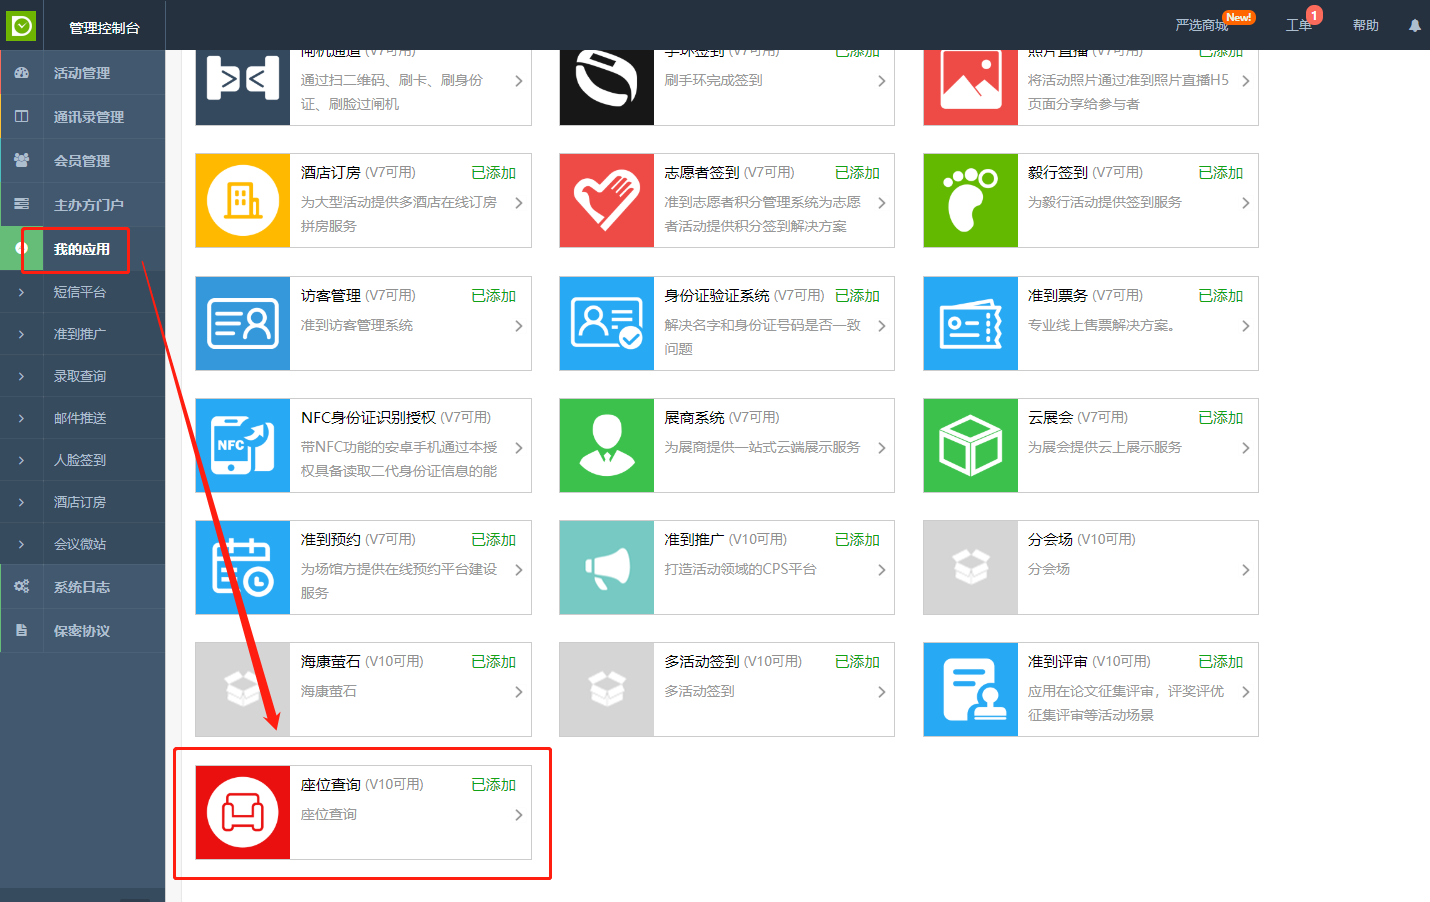The width and height of the screenshot is (1430, 902).
Task: Click the 准到推广 teal megaphone icon
Action: [x=607, y=568]
